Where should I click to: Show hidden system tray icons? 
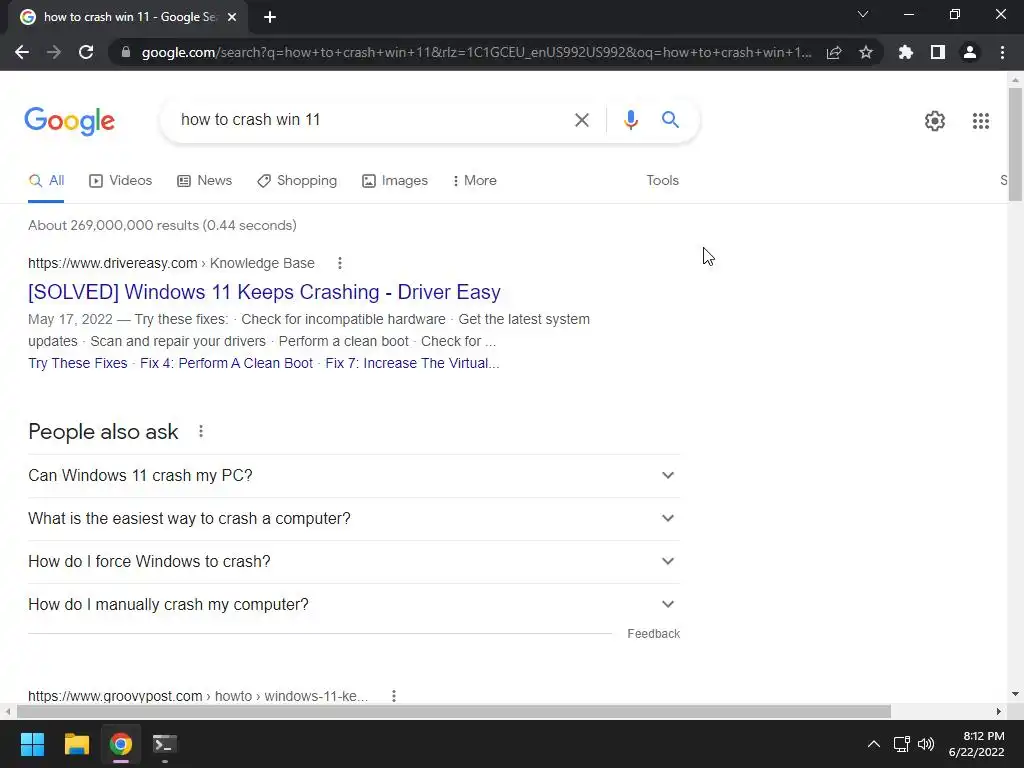pyautogui.click(x=873, y=744)
